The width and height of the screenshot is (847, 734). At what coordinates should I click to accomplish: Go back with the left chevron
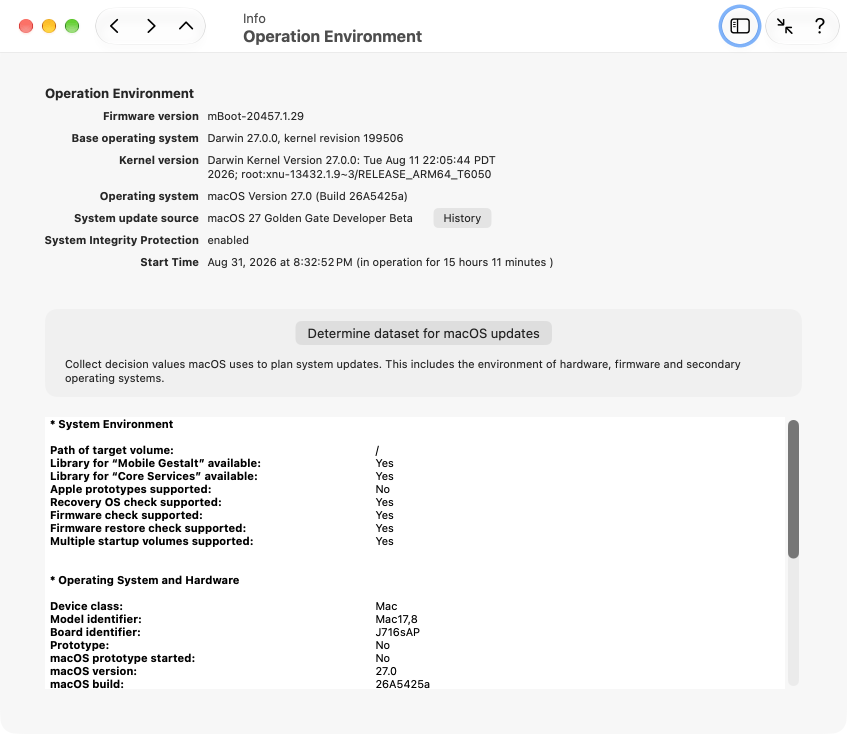pyautogui.click(x=114, y=26)
